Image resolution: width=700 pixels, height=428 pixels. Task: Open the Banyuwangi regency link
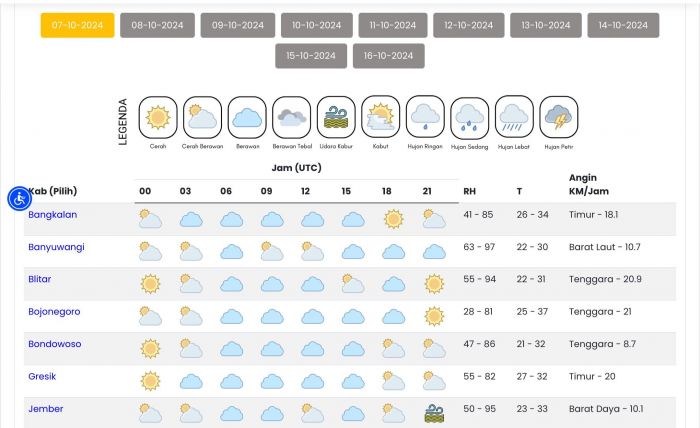pyautogui.click(x=56, y=247)
